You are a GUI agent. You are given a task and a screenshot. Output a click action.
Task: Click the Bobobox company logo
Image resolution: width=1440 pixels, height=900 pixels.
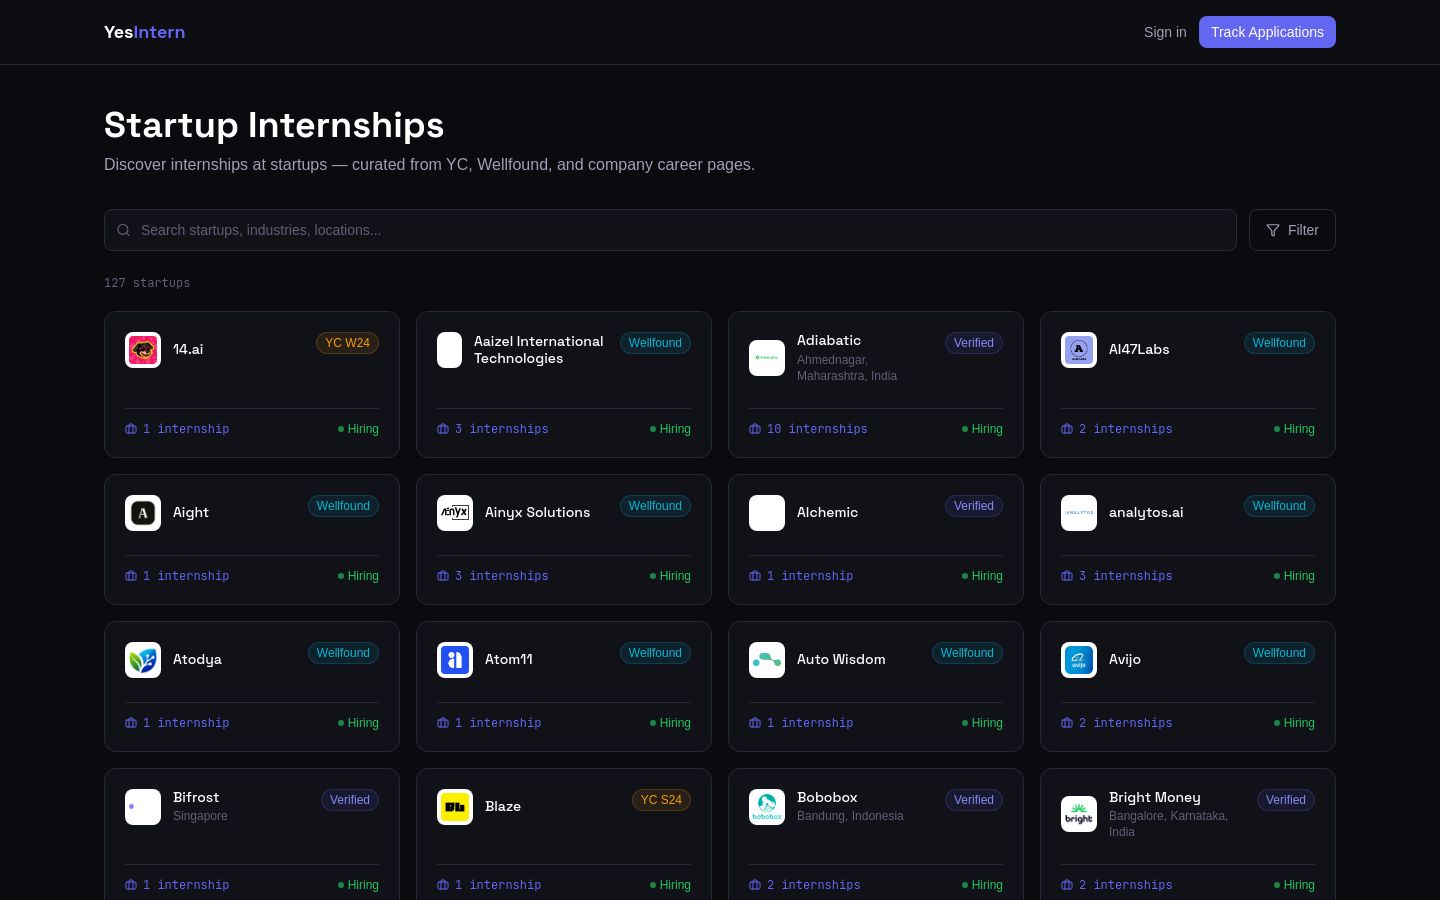point(767,807)
